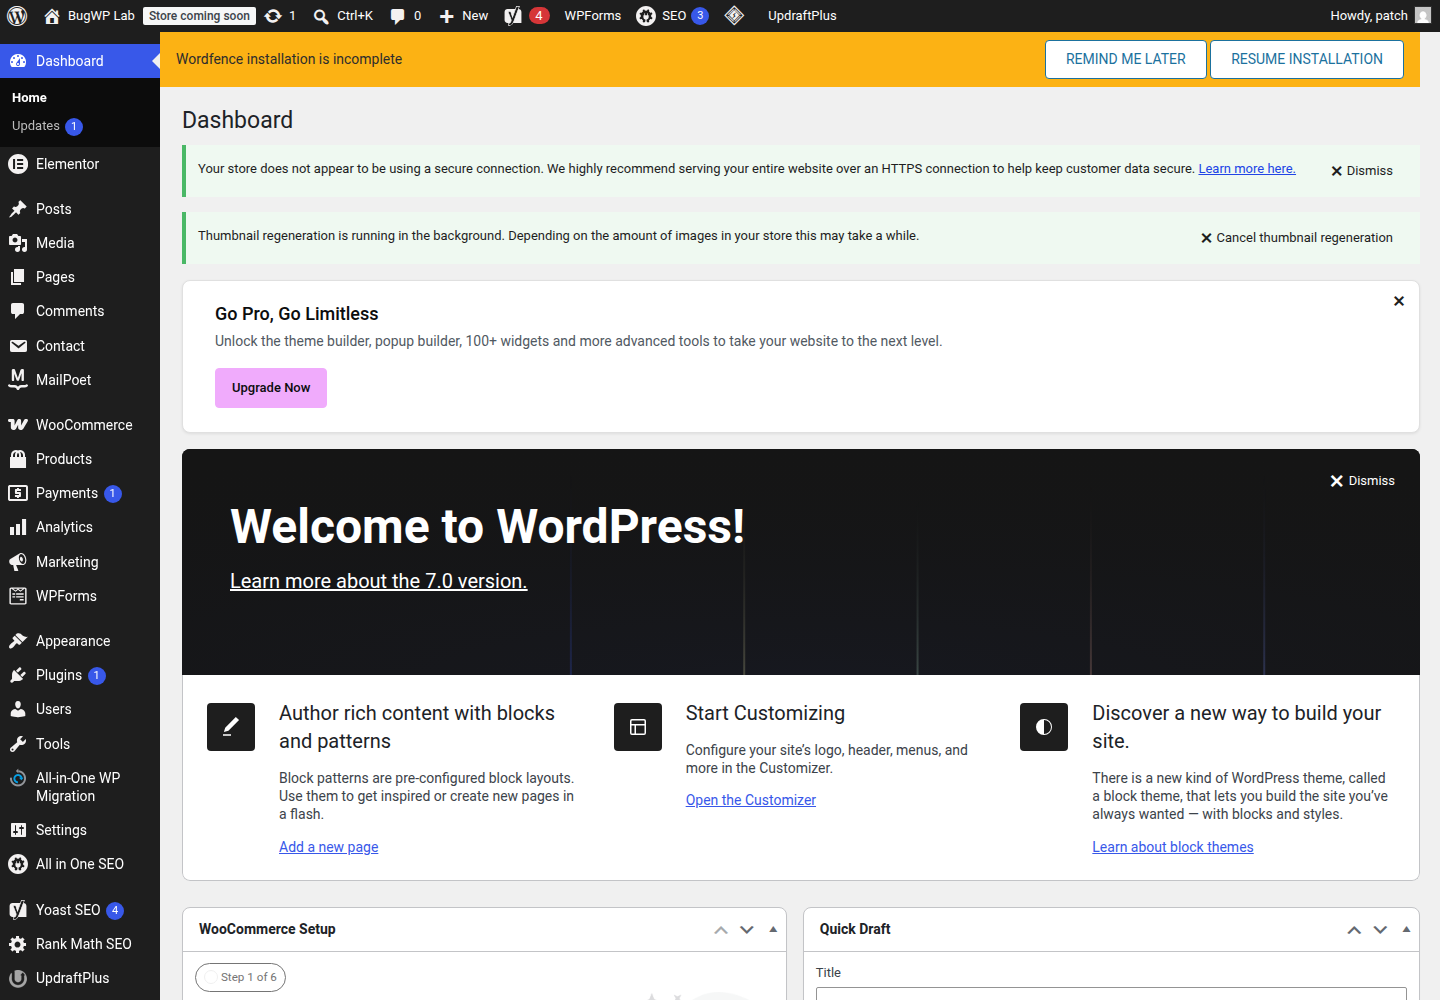Open the Ctrl+K search magnifier
The image size is (1440, 1000).
[321, 16]
